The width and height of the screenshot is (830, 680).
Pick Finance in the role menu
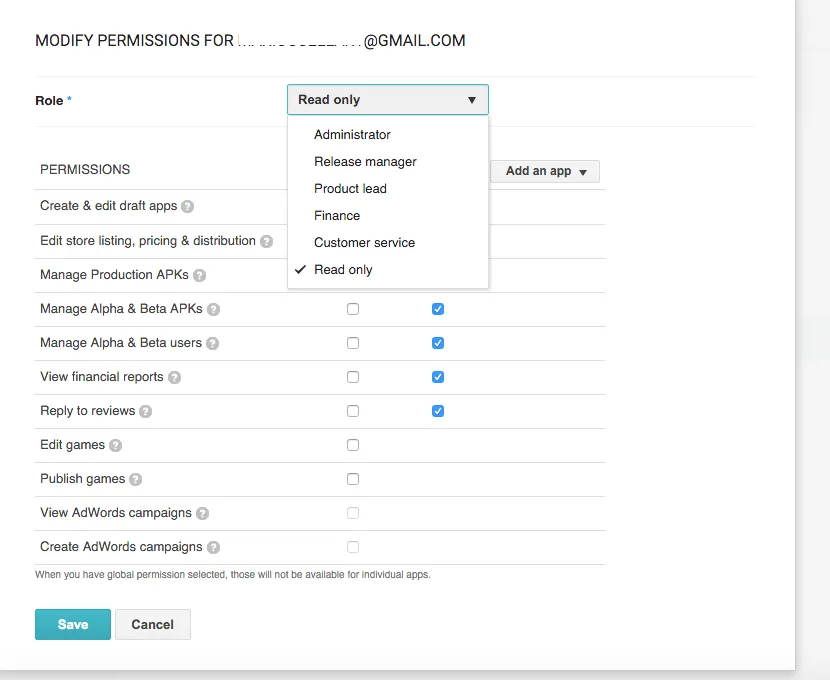click(x=337, y=215)
